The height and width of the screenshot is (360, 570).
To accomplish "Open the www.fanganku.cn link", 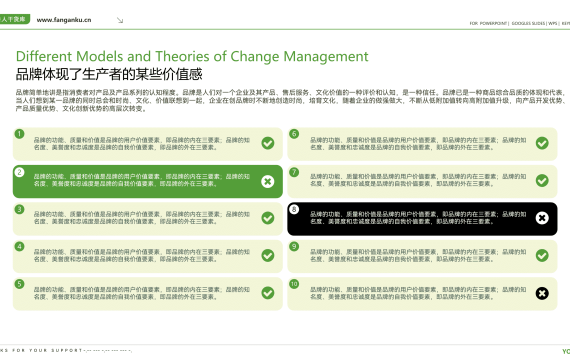I will pyautogui.click(x=64, y=20).
